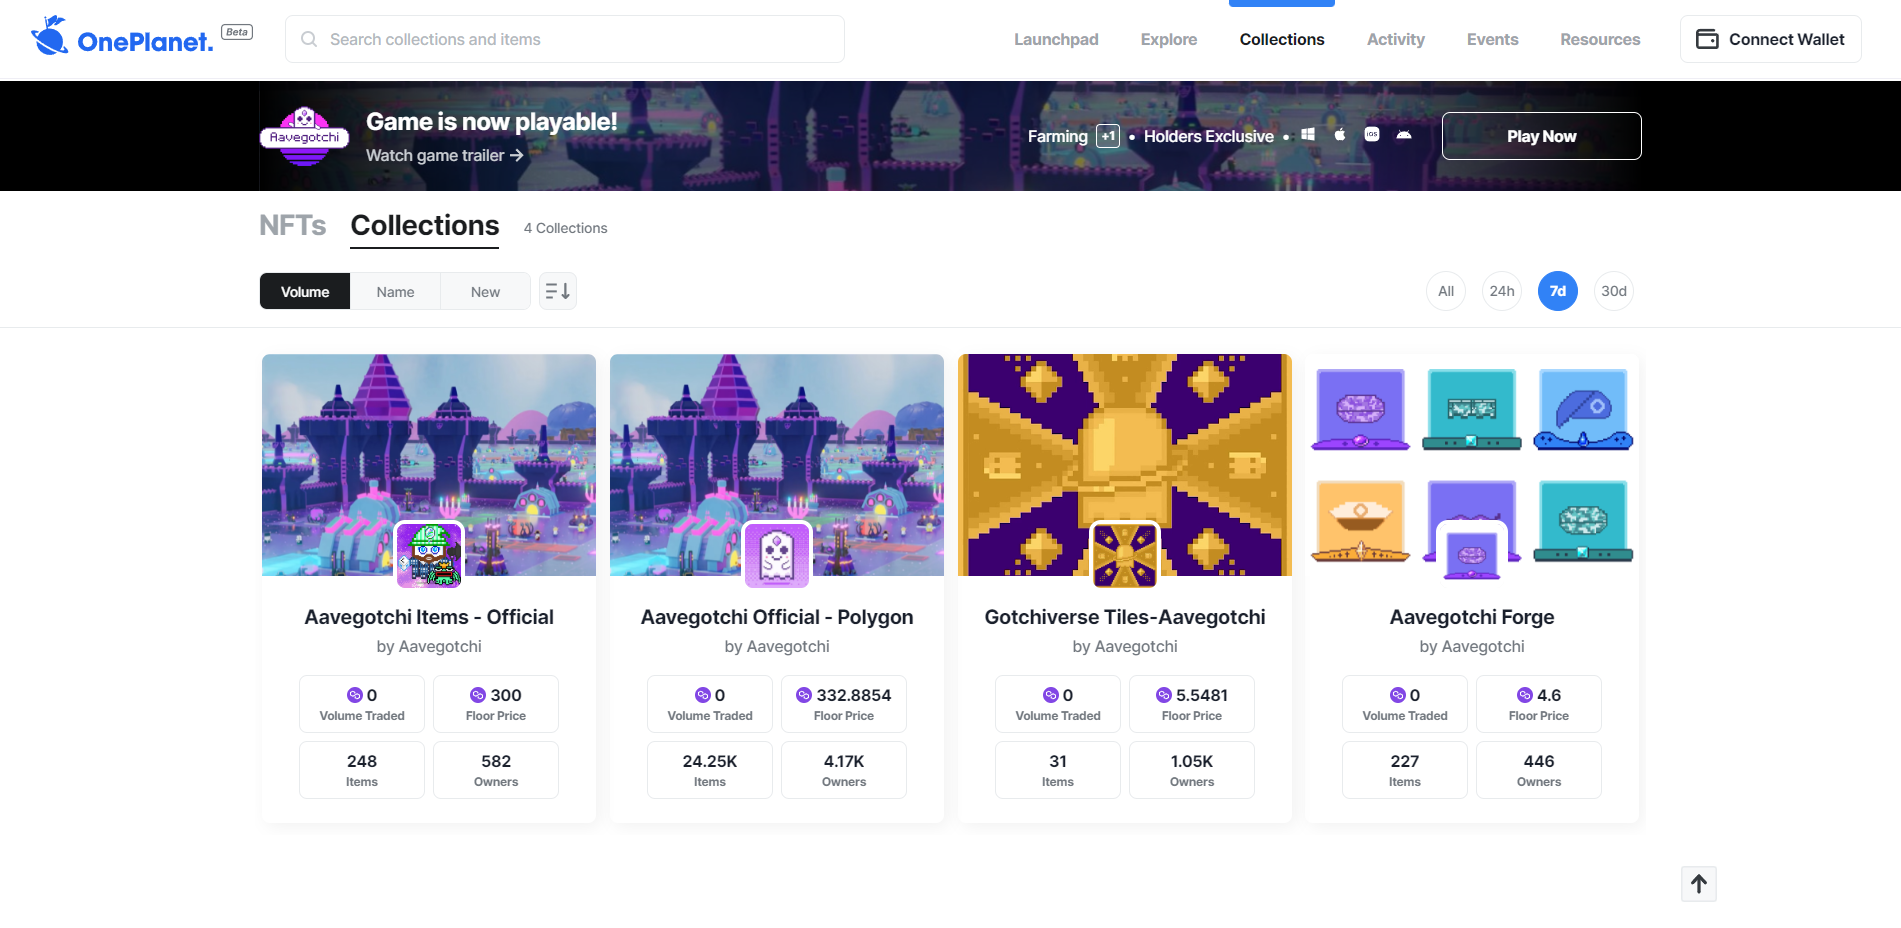1901x928 pixels.
Task: Click the Holders Exclusive label
Action: point(1209,136)
